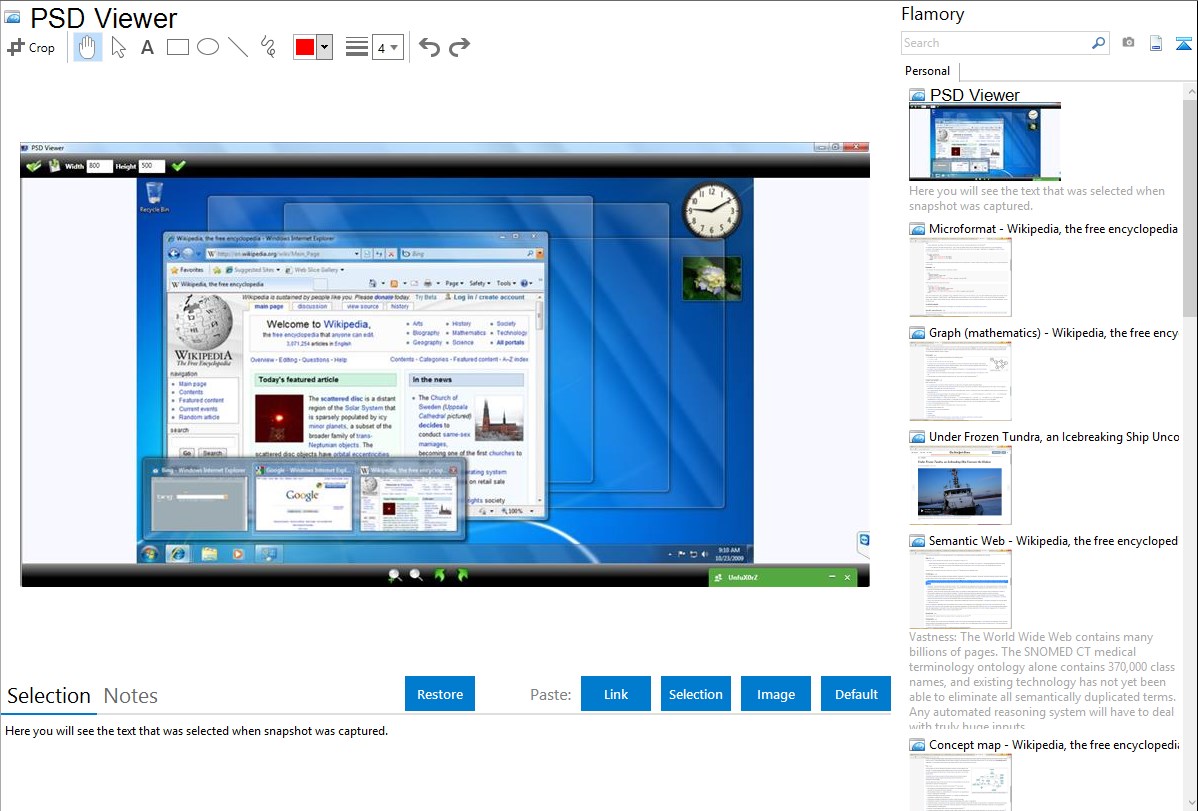This screenshot has height=811, width=1198.
Task: Click the window icon beside Graph (mathematics) title
Action: (x=917, y=333)
